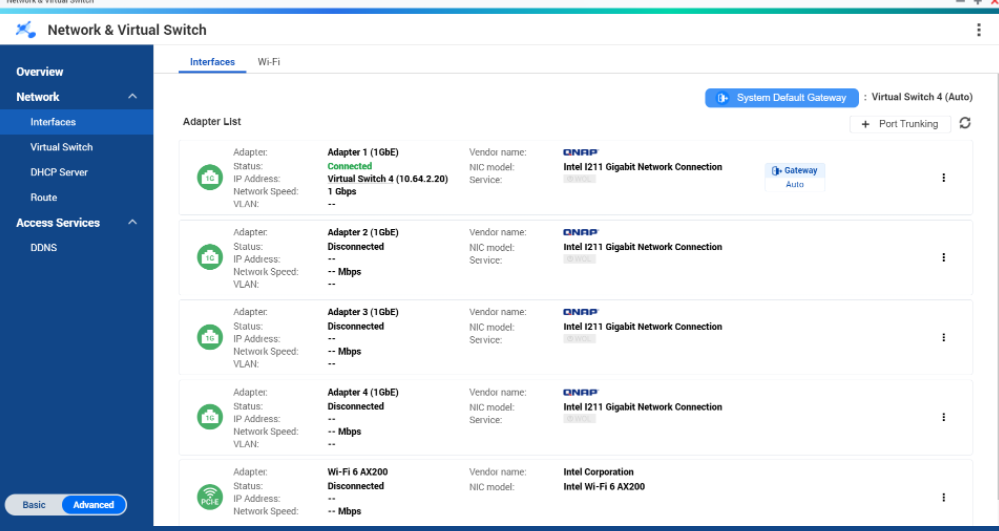Click the Adapter 3 (1GbE) name
The height and width of the screenshot is (531, 999).
click(x=363, y=312)
